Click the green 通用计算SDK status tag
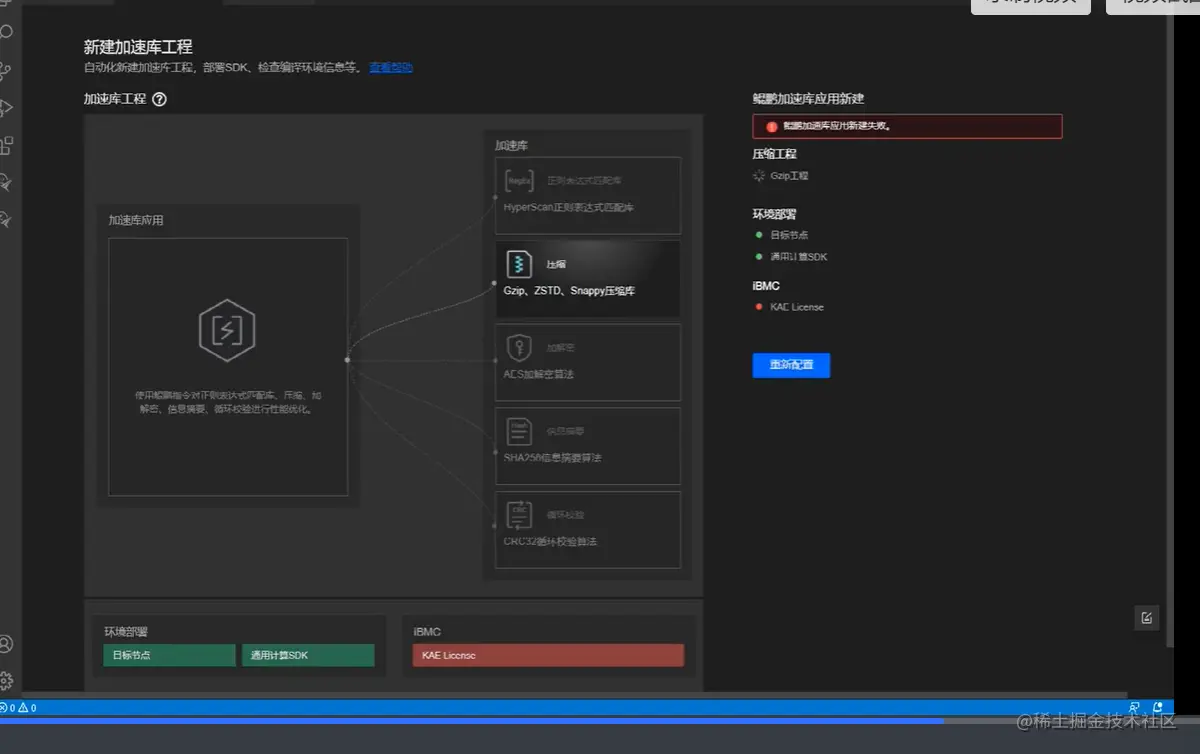 pos(308,655)
